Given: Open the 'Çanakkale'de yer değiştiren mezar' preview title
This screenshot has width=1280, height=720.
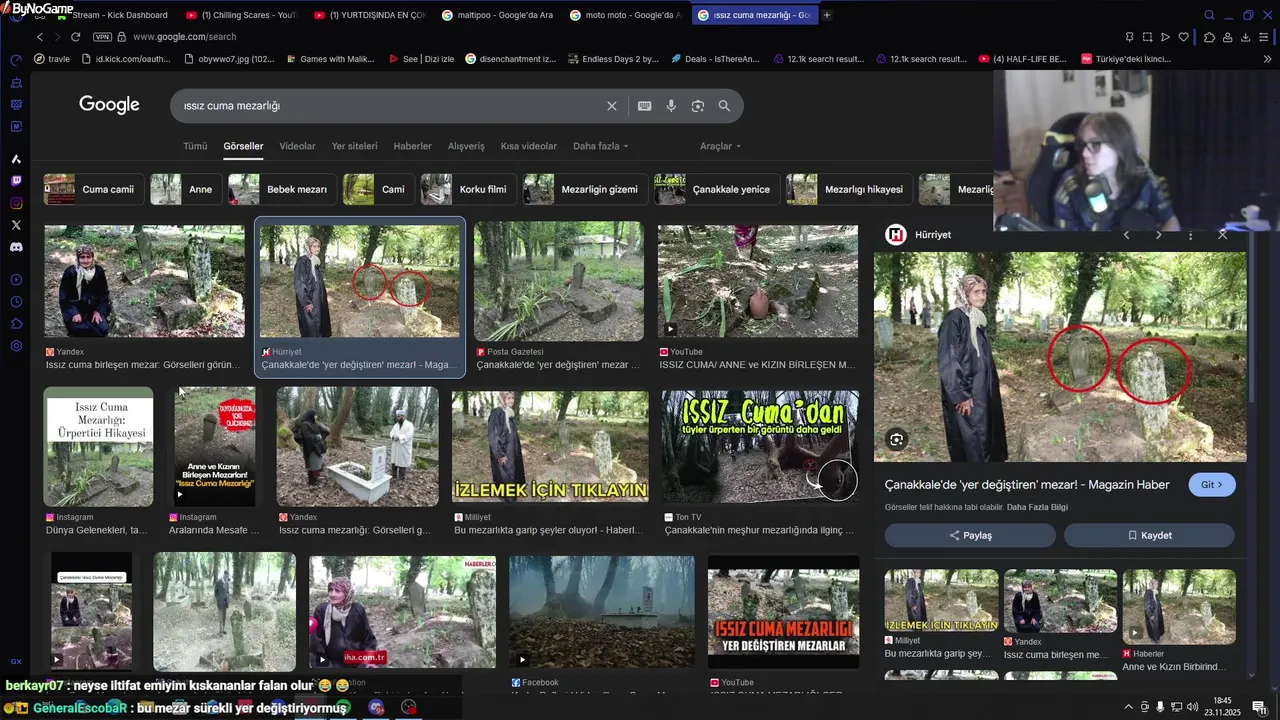Looking at the screenshot, I should 1027,485.
